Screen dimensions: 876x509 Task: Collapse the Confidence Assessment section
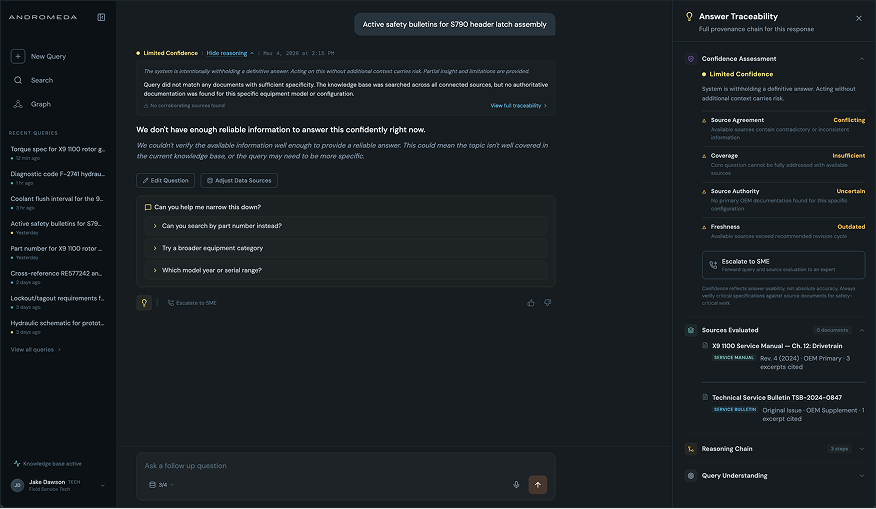click(x=861, y=59)
